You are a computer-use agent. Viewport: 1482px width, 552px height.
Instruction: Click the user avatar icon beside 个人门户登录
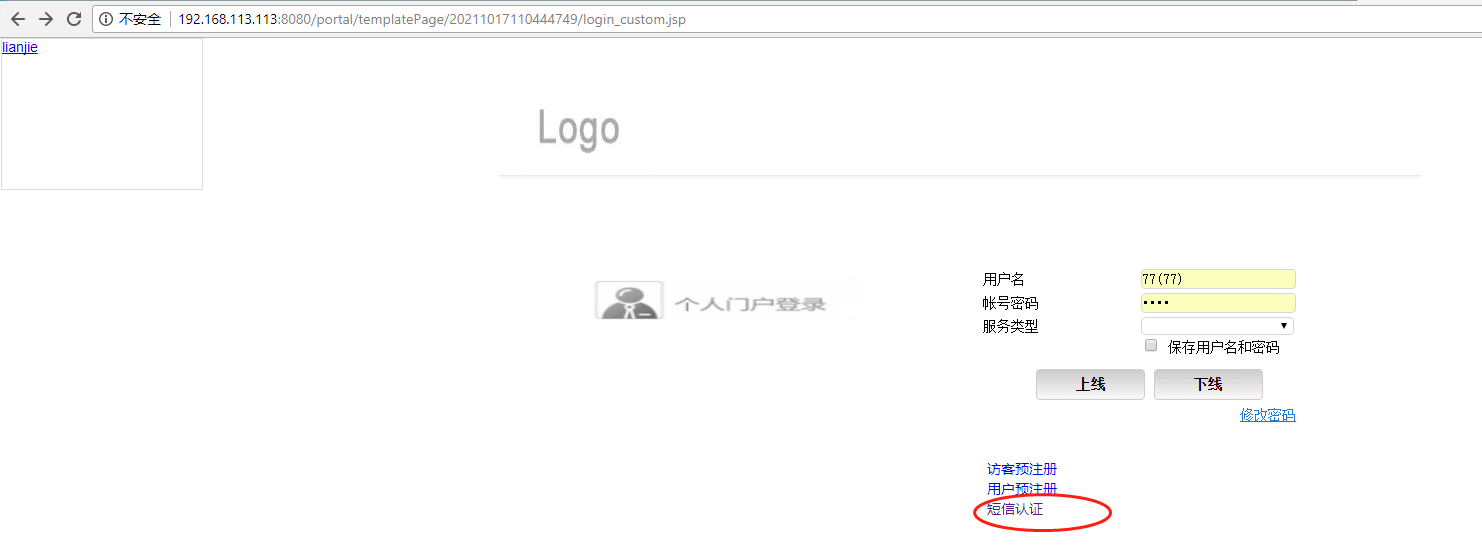628,301
